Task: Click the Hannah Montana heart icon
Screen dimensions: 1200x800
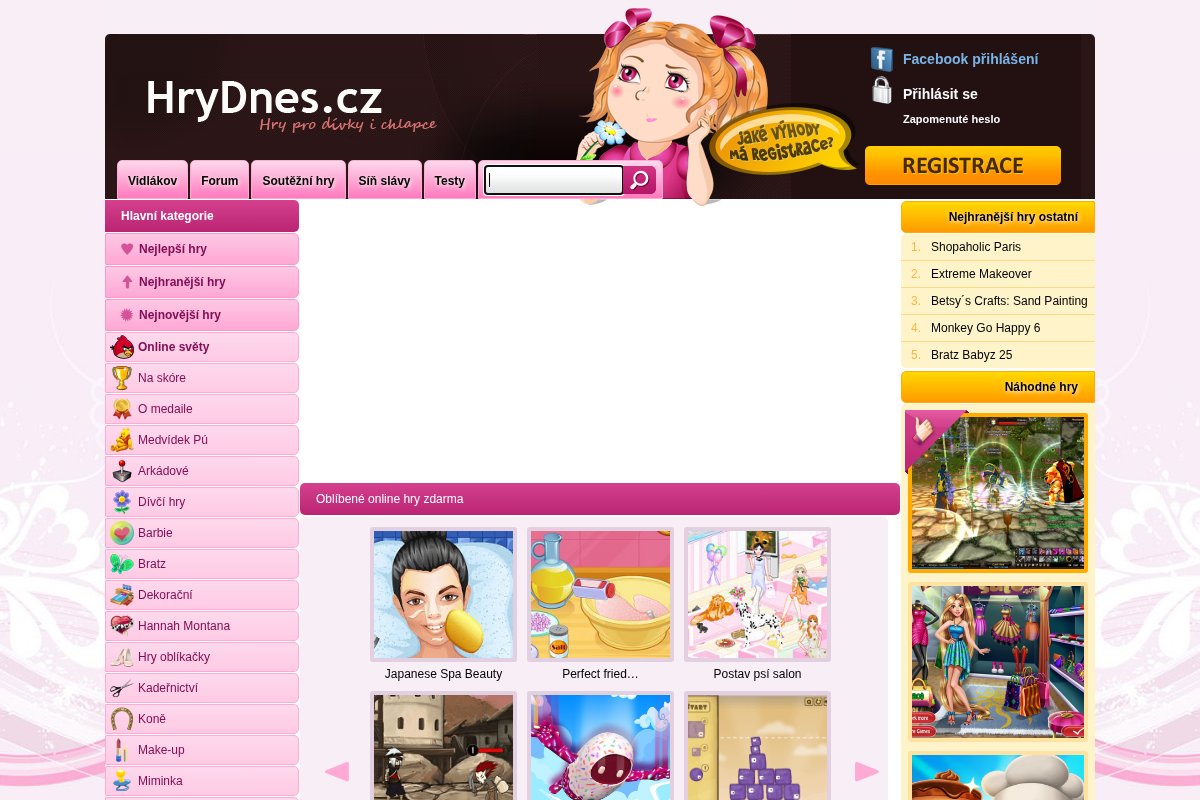Action: (122, 626)
